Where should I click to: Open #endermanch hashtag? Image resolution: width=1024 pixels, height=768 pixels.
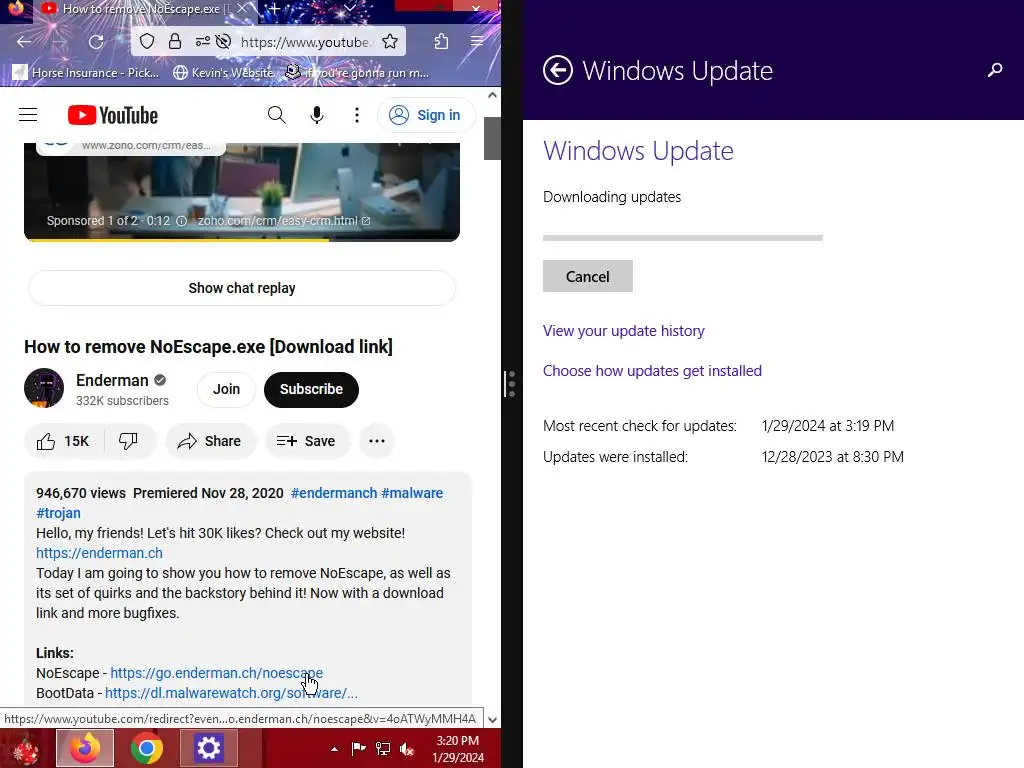pos(334,493)
